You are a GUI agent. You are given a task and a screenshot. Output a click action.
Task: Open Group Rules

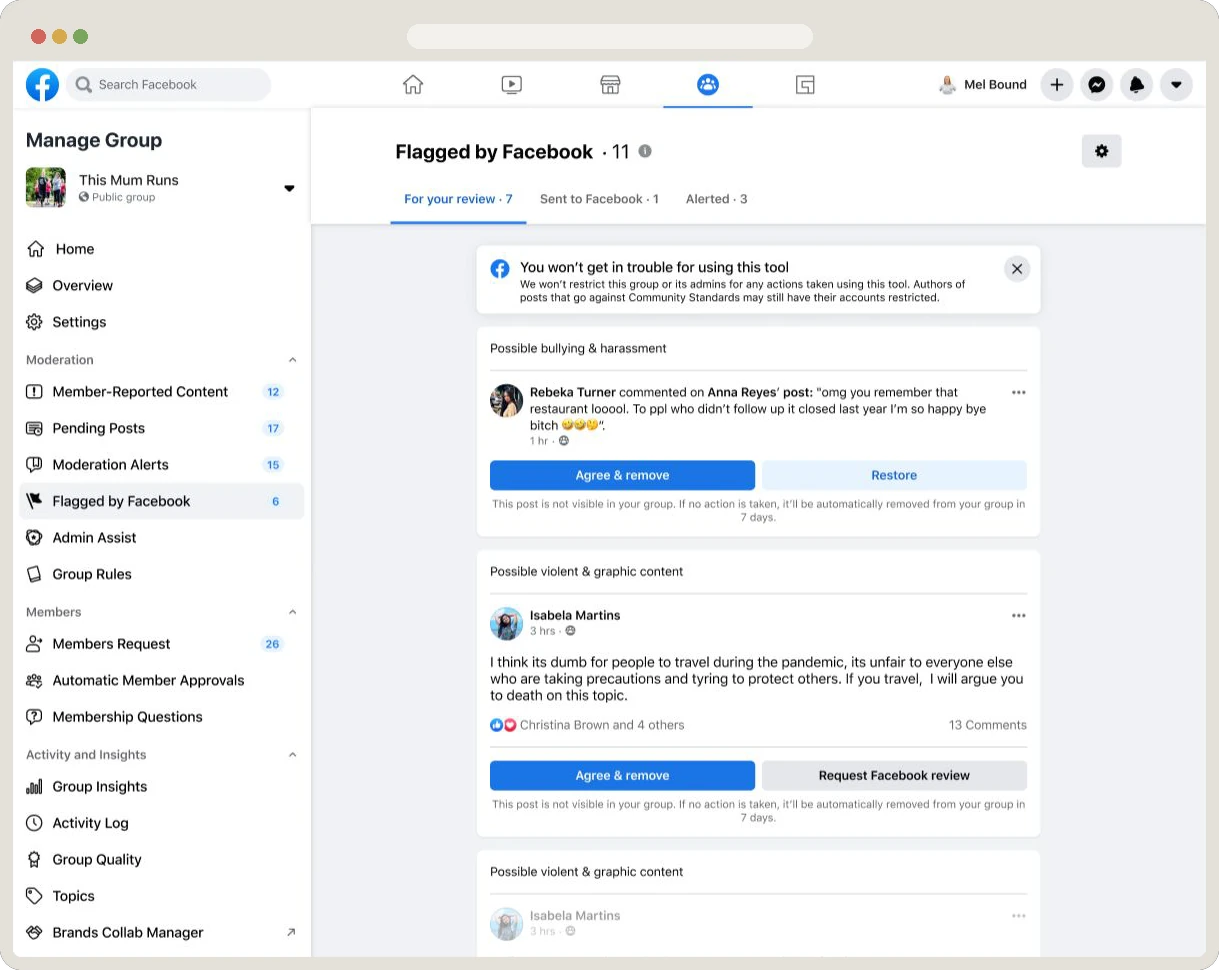click(x=161, y=574)
